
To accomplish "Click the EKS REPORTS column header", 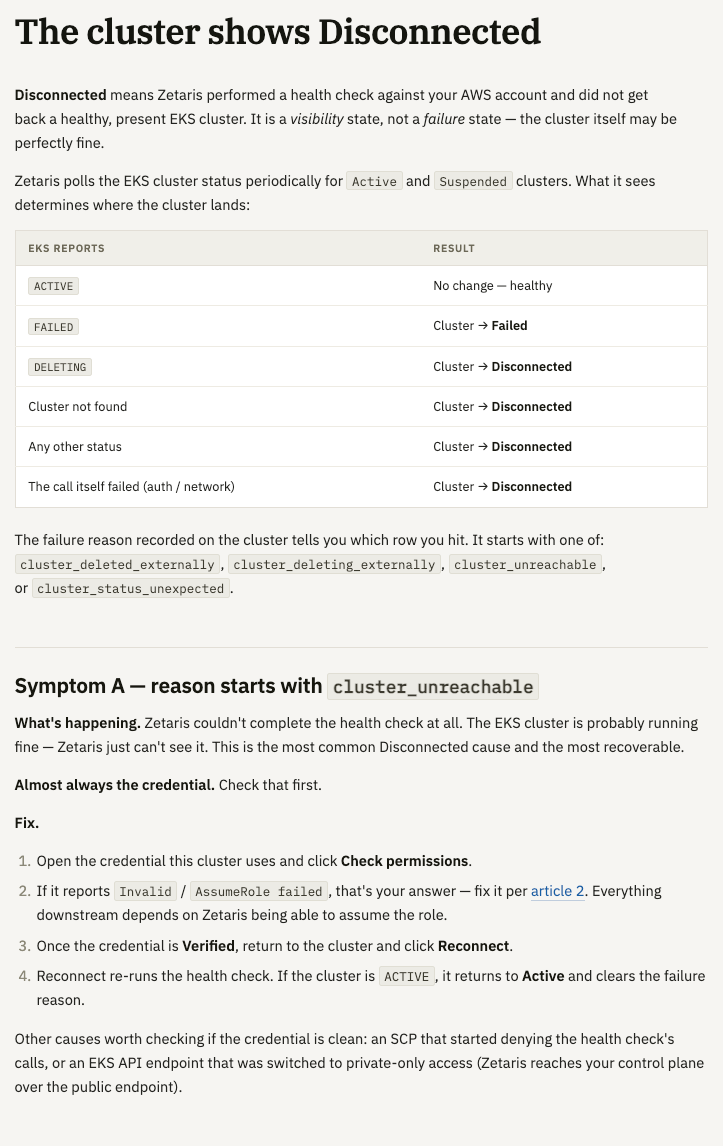I will pos(67,248).
